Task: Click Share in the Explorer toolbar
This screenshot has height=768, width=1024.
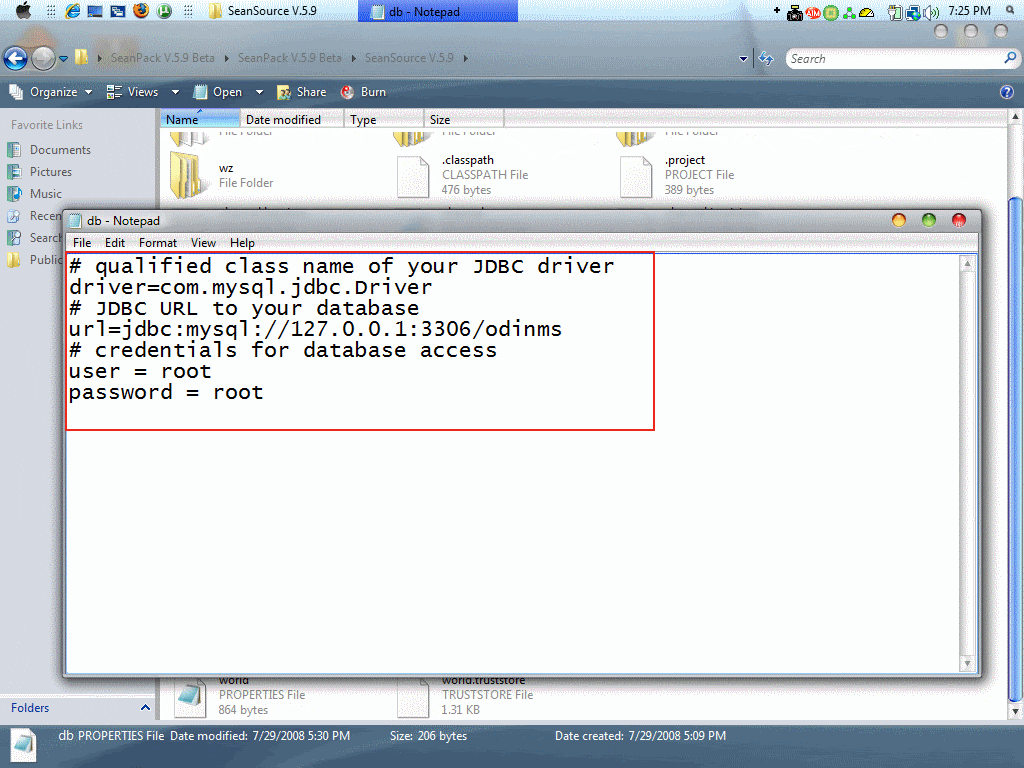Action: point(302,92)
